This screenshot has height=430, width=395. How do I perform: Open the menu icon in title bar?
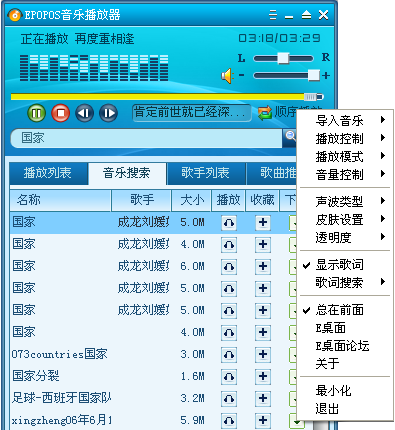(x=273, y=15)
